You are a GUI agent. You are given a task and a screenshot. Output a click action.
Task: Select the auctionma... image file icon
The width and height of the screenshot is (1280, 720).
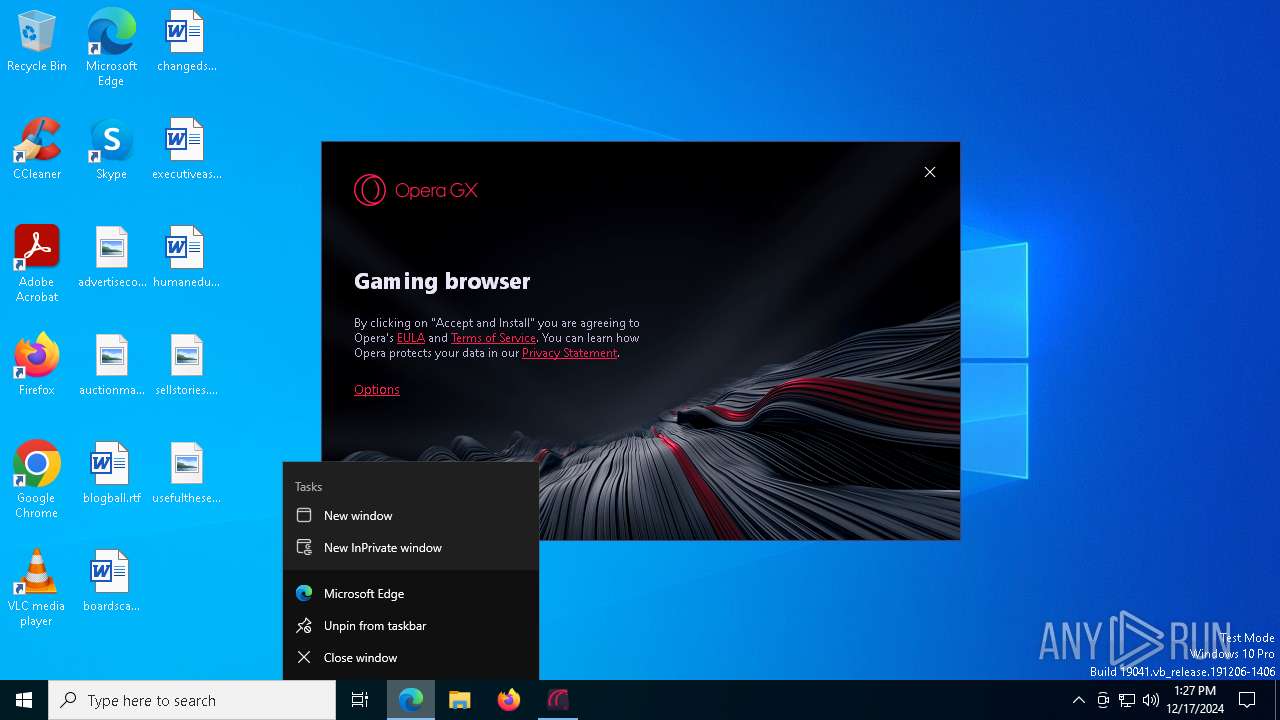coord(111,366)
